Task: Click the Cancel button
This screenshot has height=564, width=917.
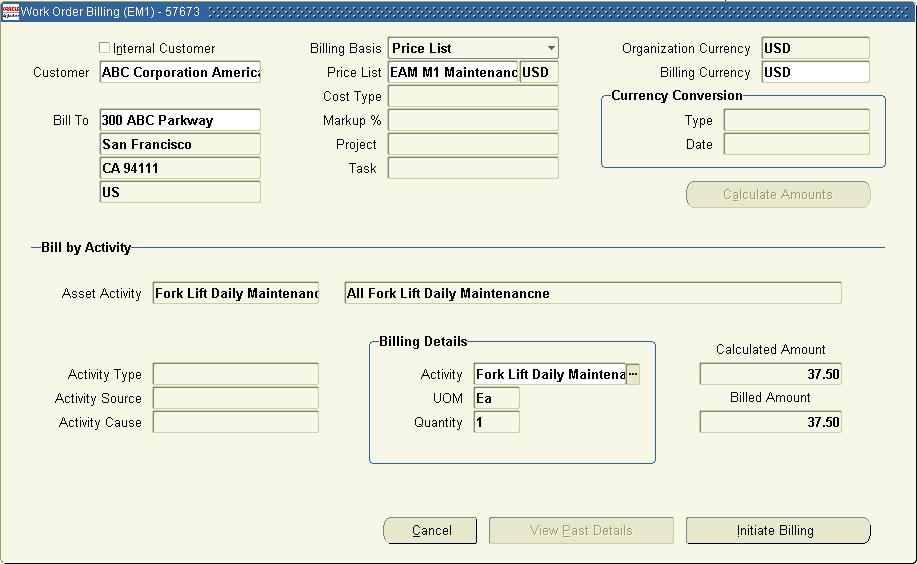Action: coord(430,531)
